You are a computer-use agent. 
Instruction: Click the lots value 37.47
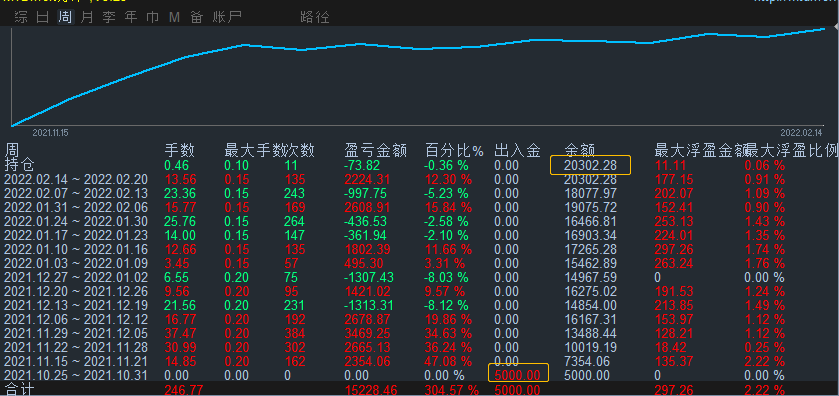click(x=180, y=333)
